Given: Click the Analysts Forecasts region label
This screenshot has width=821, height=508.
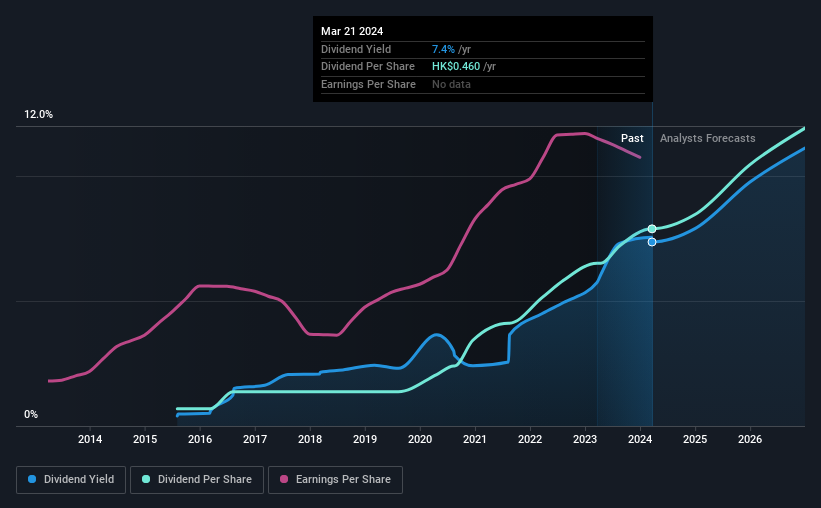Looking at the screenshot, I should point(707,138).
